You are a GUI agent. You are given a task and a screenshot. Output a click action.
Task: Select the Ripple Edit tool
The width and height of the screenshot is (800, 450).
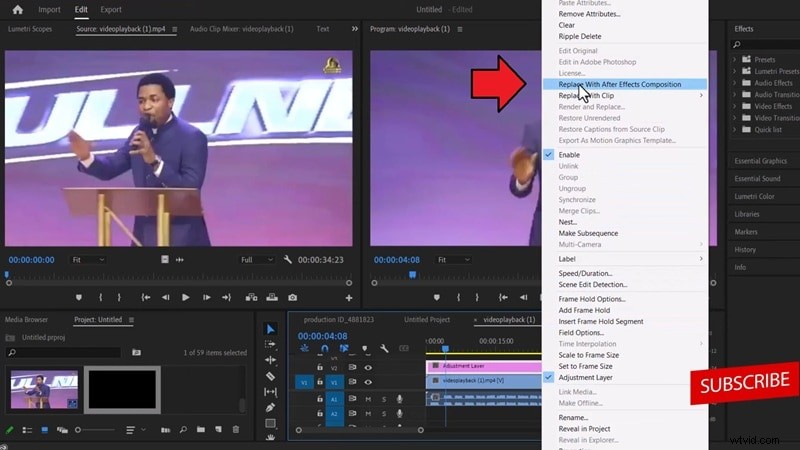pos(270,360)
